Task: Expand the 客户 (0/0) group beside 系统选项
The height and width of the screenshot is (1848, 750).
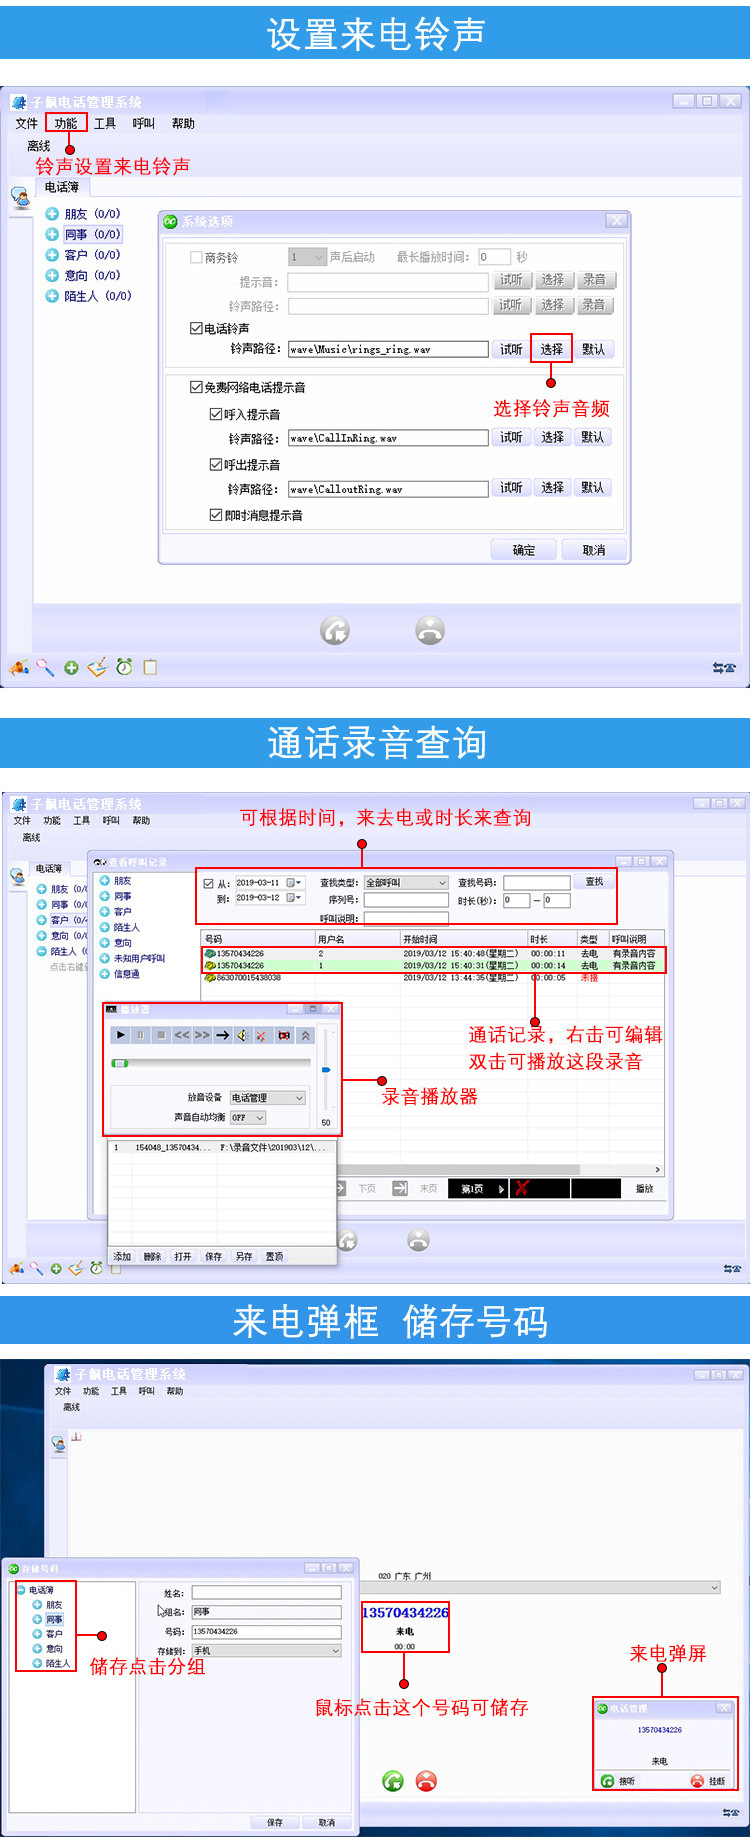Action: pos(52,255)
